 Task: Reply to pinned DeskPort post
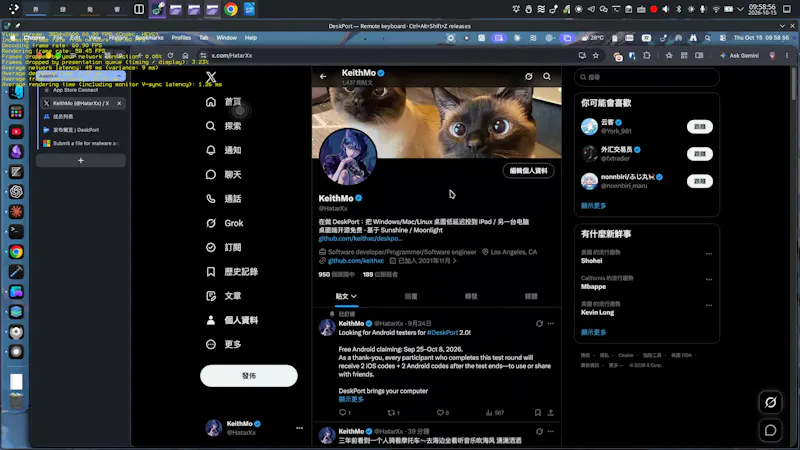pos(344,413)
